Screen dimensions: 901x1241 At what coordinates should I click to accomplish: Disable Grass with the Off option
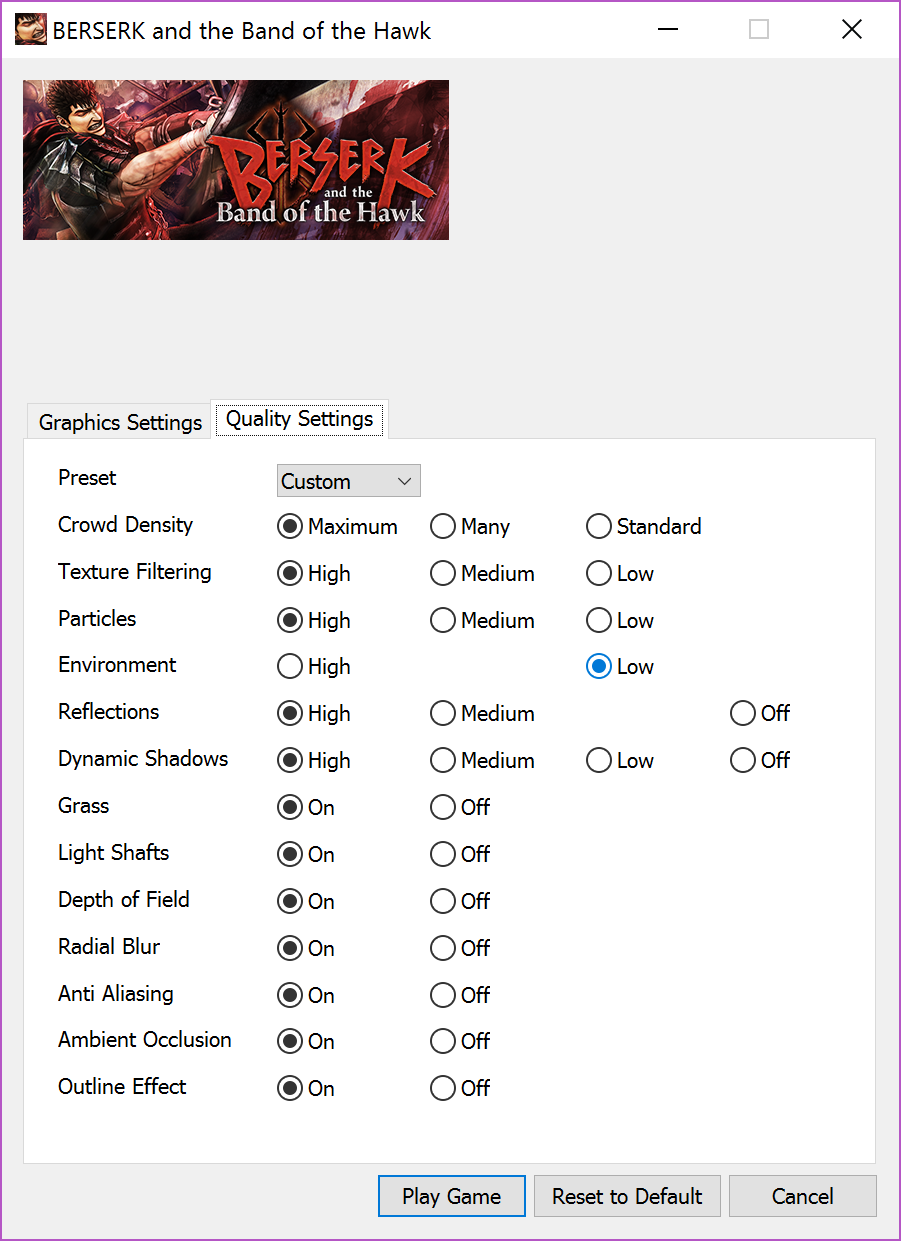tap(443, 808)
